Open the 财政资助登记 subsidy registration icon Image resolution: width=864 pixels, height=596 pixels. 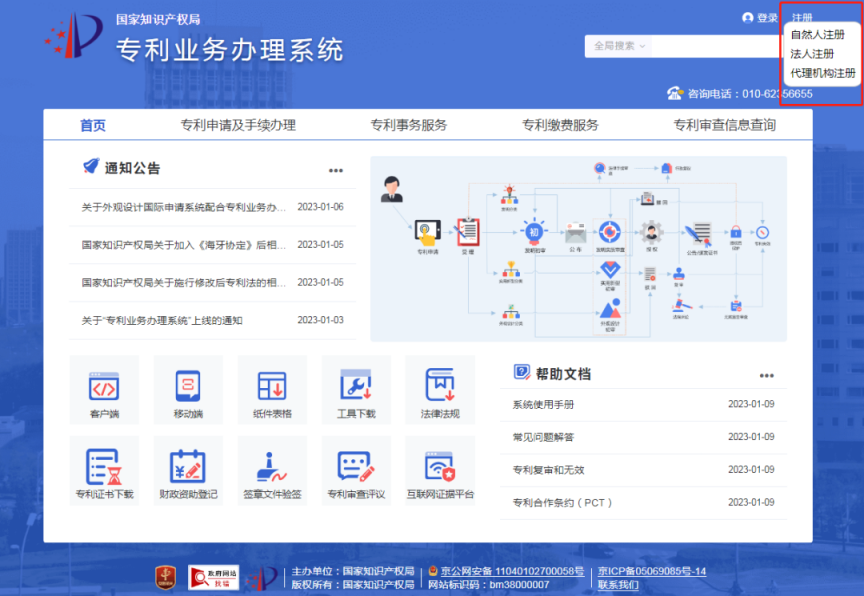click(188, 470)
